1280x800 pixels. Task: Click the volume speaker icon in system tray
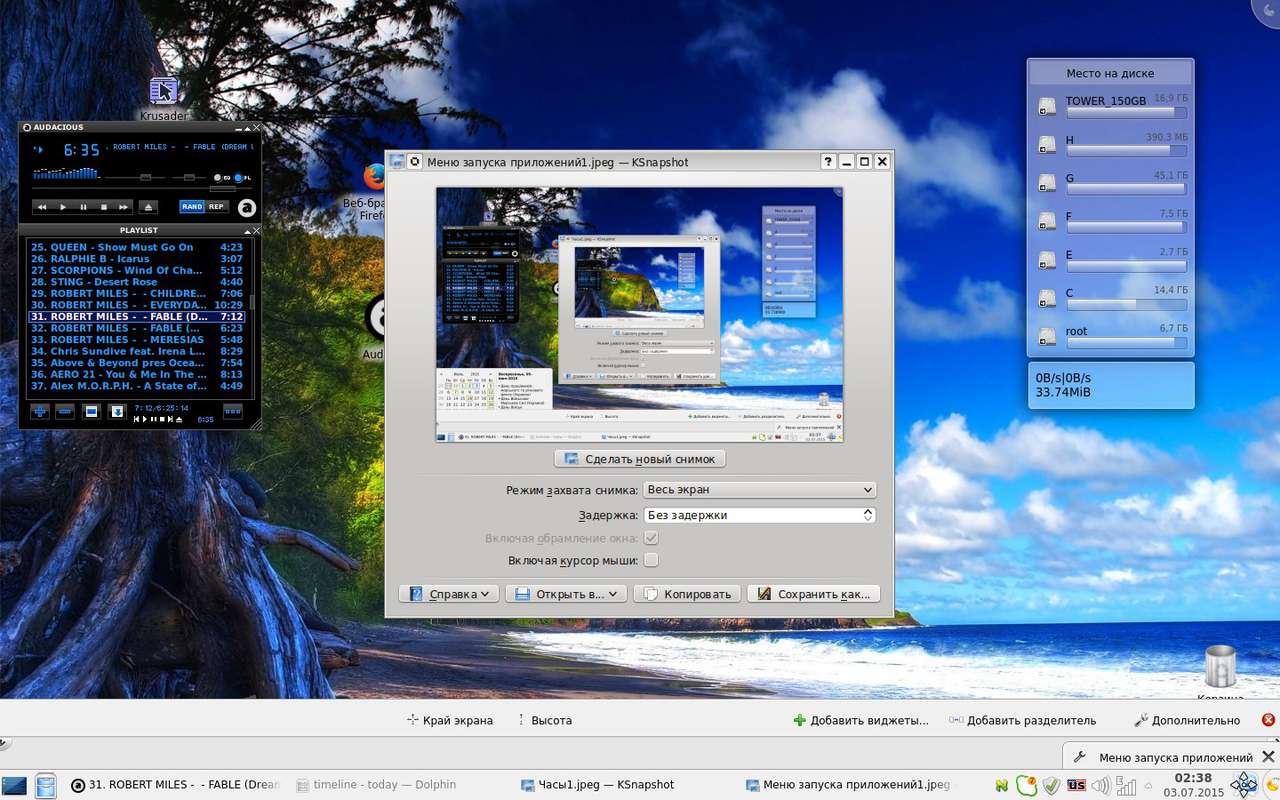click(1101, 785)
